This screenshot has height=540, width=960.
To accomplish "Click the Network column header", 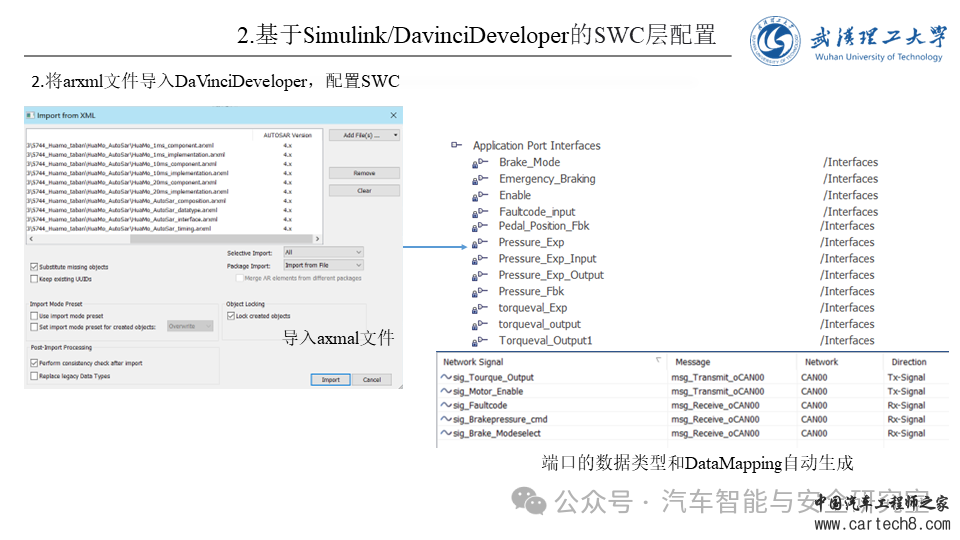I will click(821, 362).
